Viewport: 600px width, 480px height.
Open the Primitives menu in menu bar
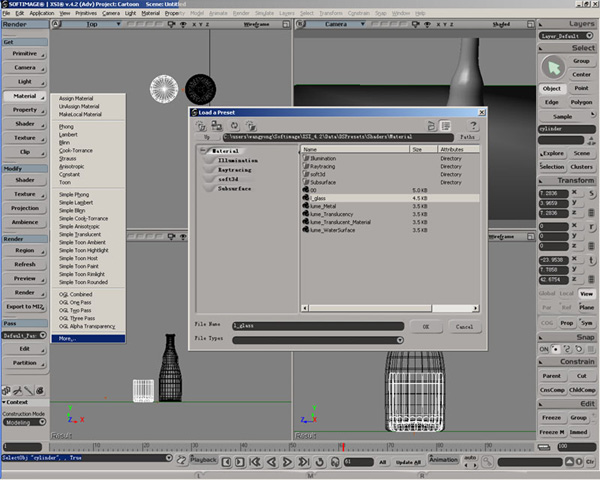click(86, 13)
